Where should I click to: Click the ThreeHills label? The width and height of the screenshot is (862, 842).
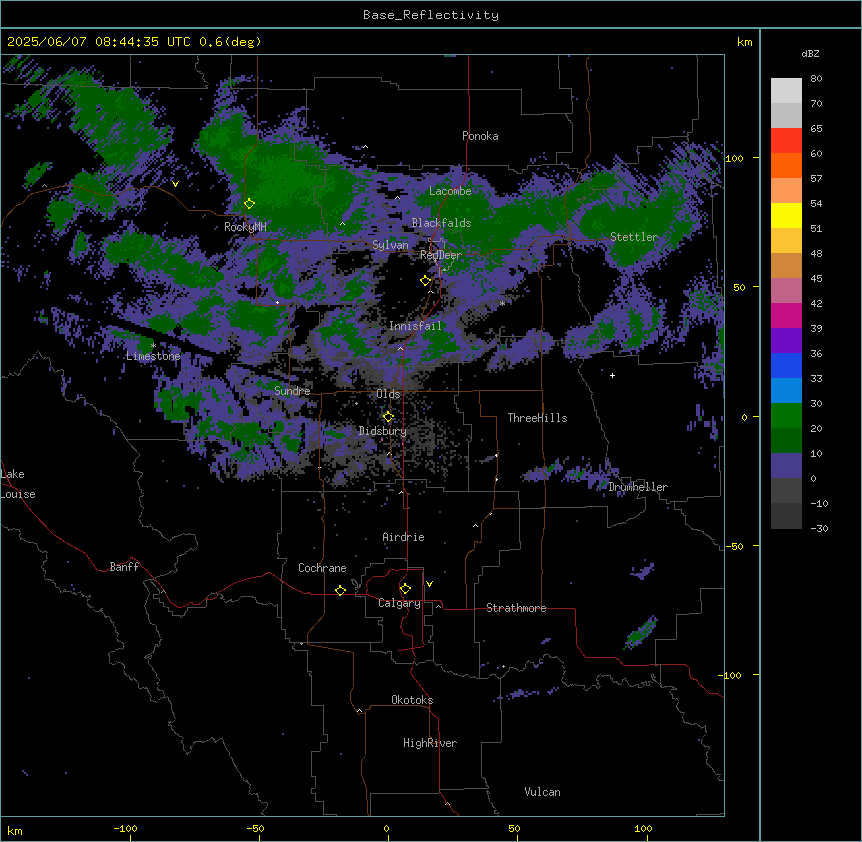(x=537, y=418)
